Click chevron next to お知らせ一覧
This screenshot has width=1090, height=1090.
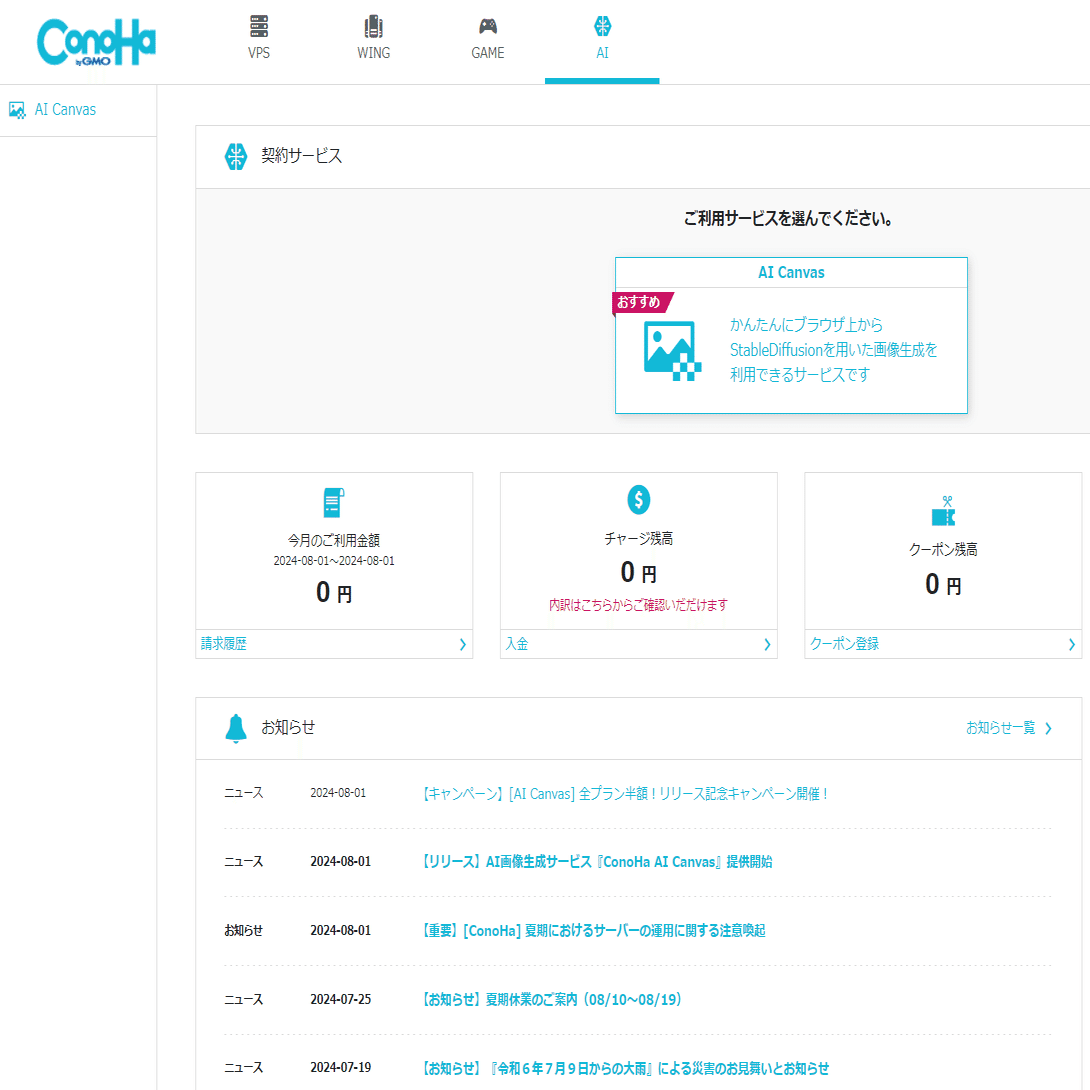(1048, 729)
